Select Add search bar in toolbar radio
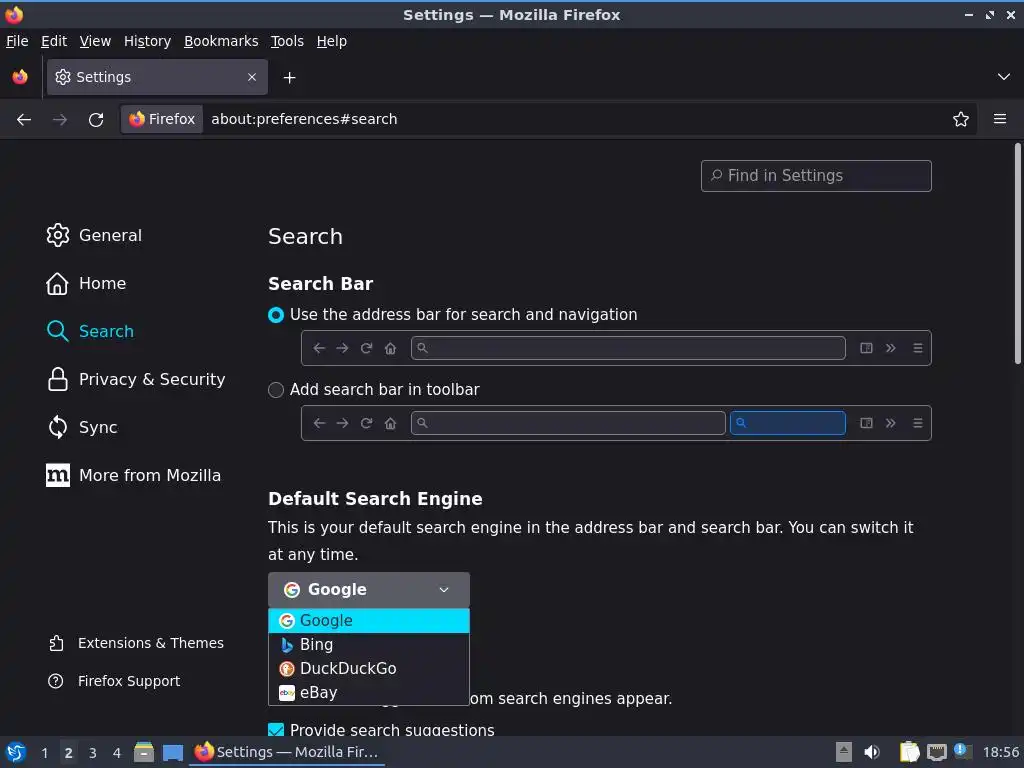This screenshot has width=1024, height=768. (276, 390)
